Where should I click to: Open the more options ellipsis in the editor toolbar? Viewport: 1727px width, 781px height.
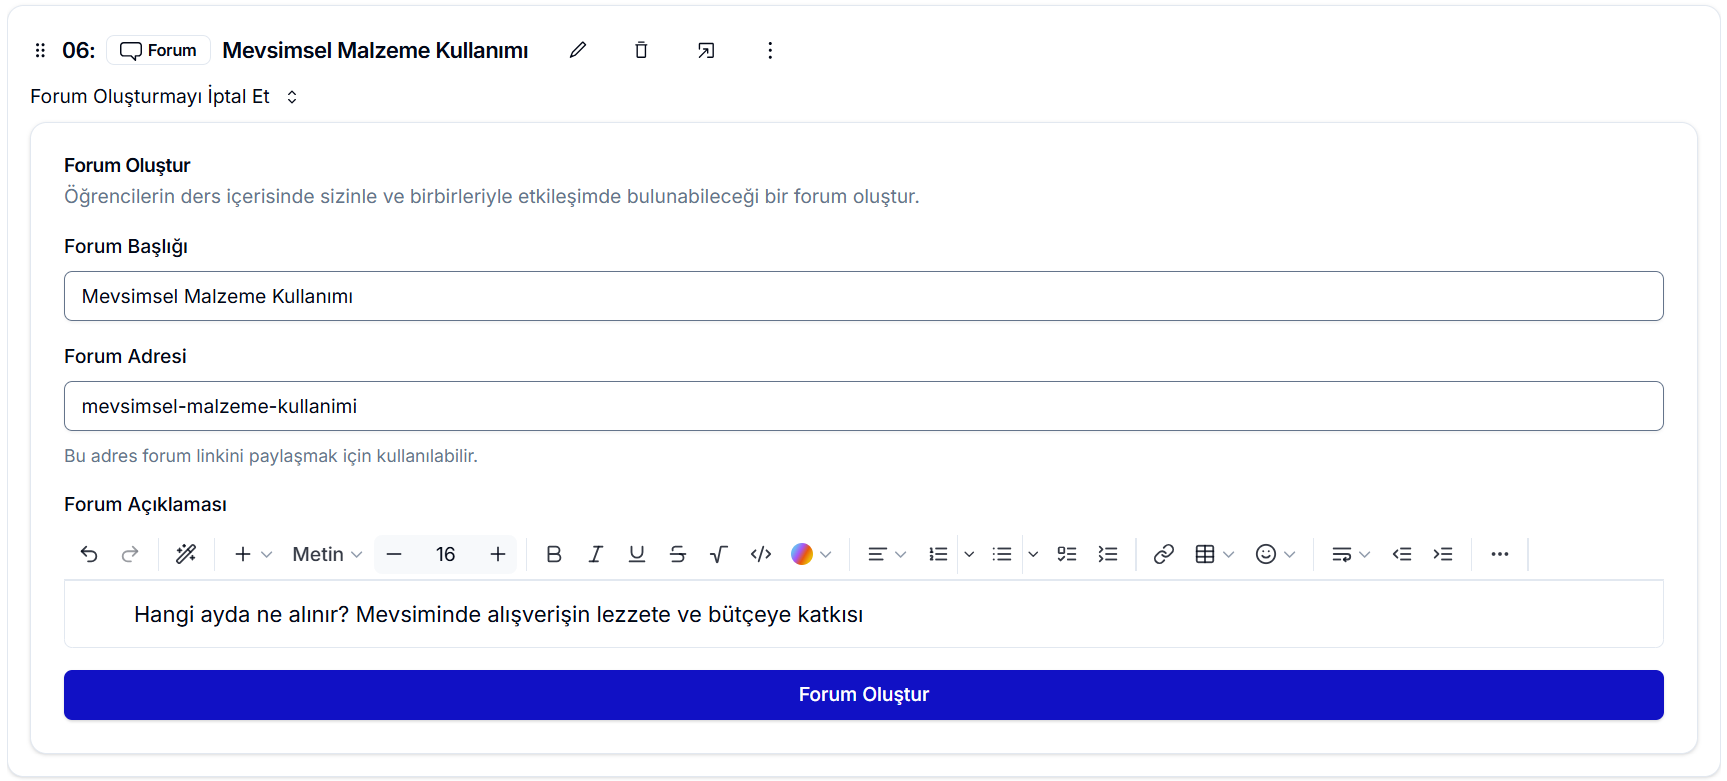click(x=1499, y=554)
